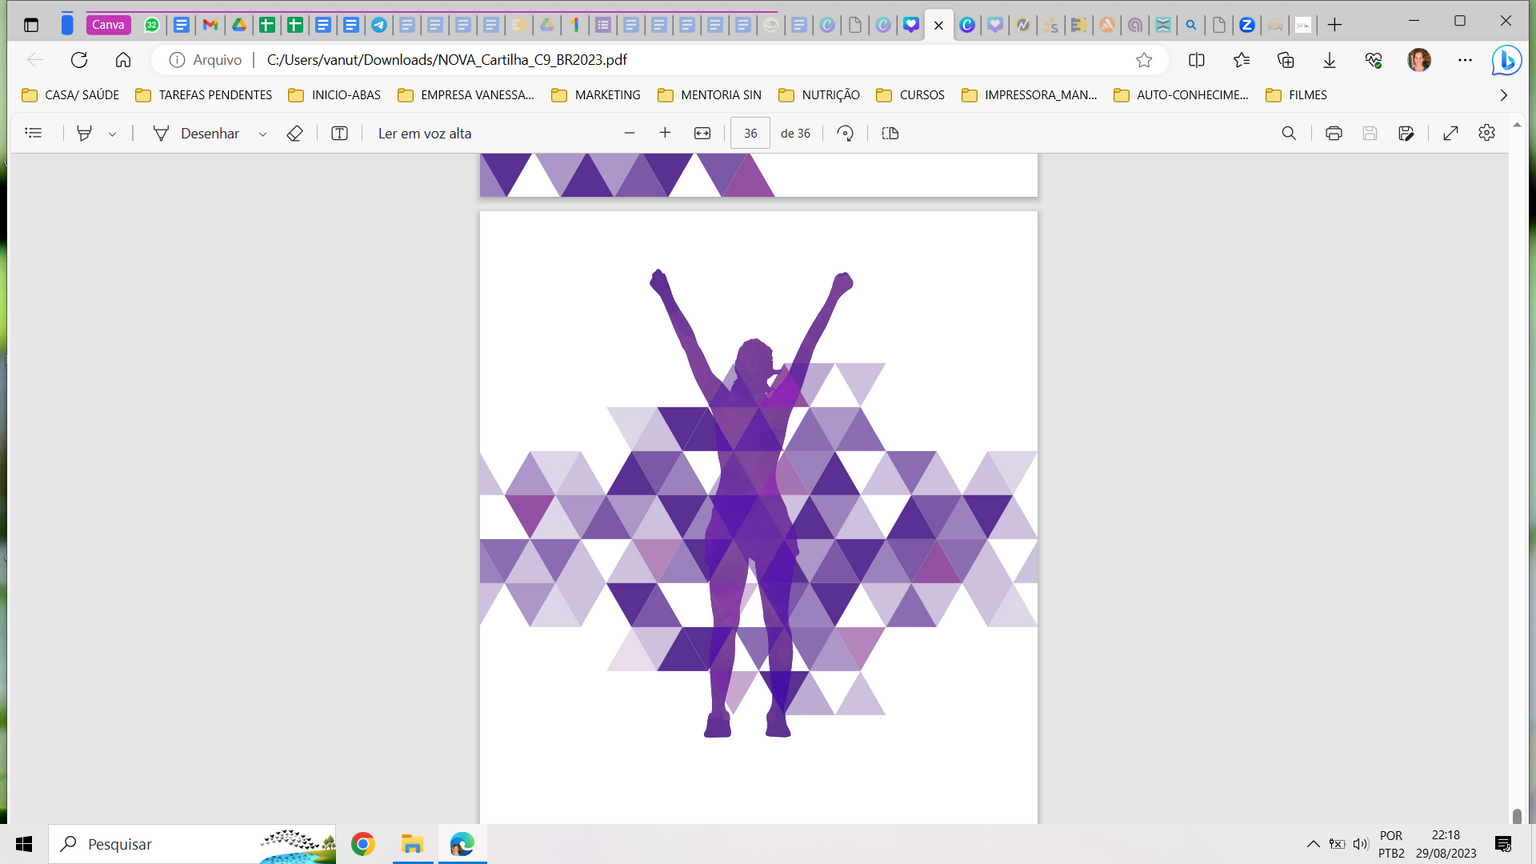Select the Eraser tool in PDF toolbar
The height and width of the screenshot is (864, 1536).
(294, 133)
